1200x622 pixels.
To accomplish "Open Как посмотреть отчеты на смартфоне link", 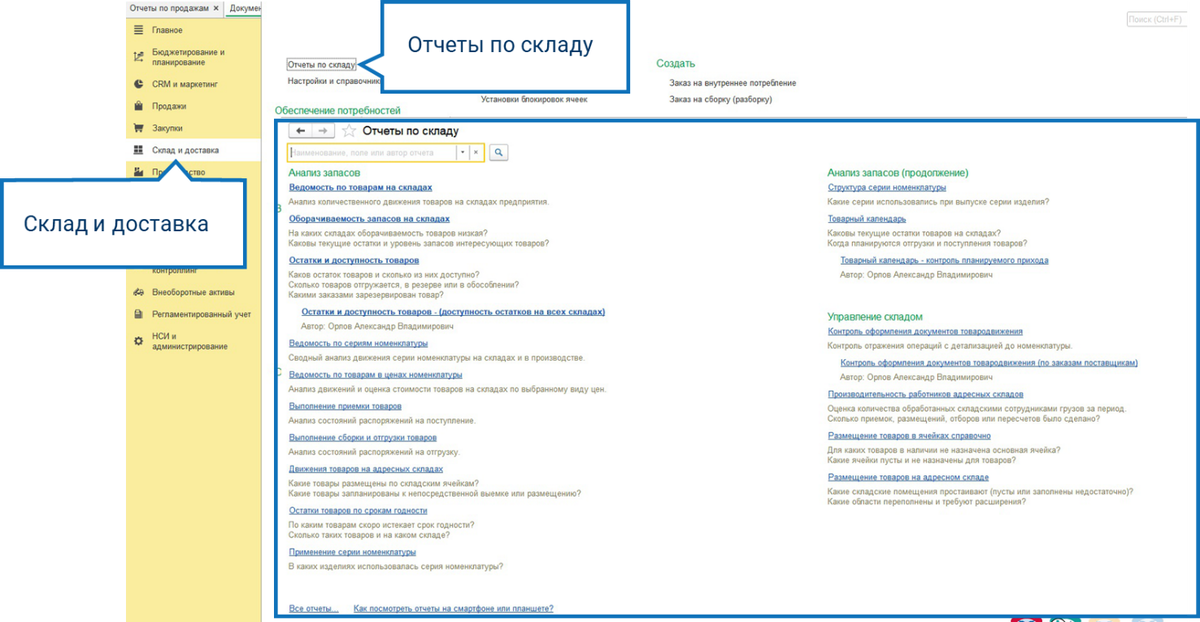I will 453,608.
